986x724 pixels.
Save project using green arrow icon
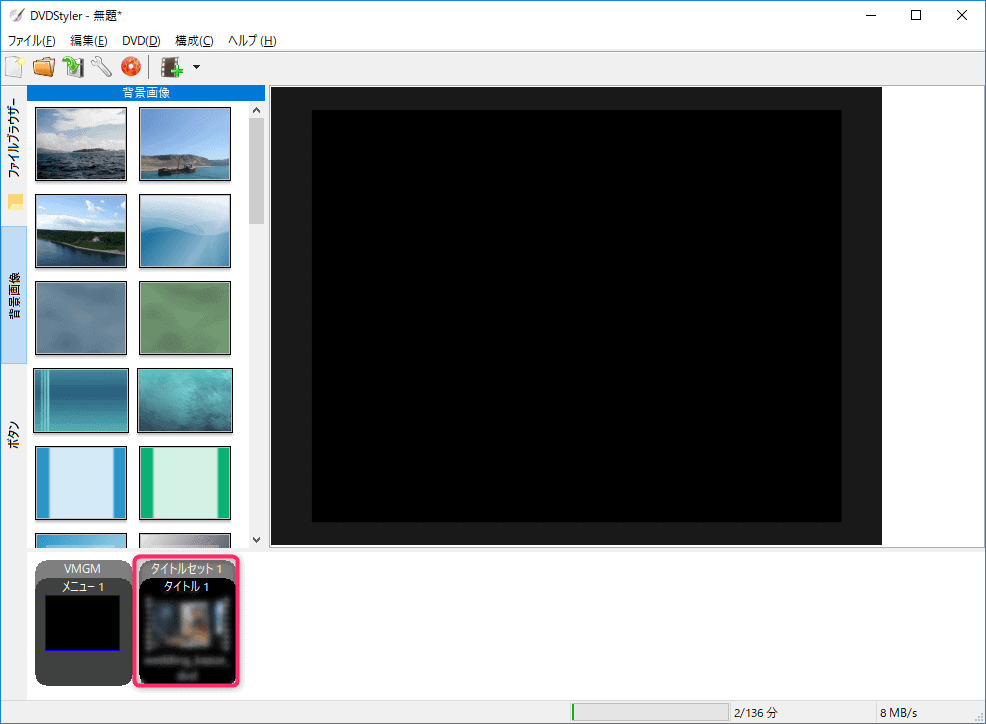[x=72, y=67]
